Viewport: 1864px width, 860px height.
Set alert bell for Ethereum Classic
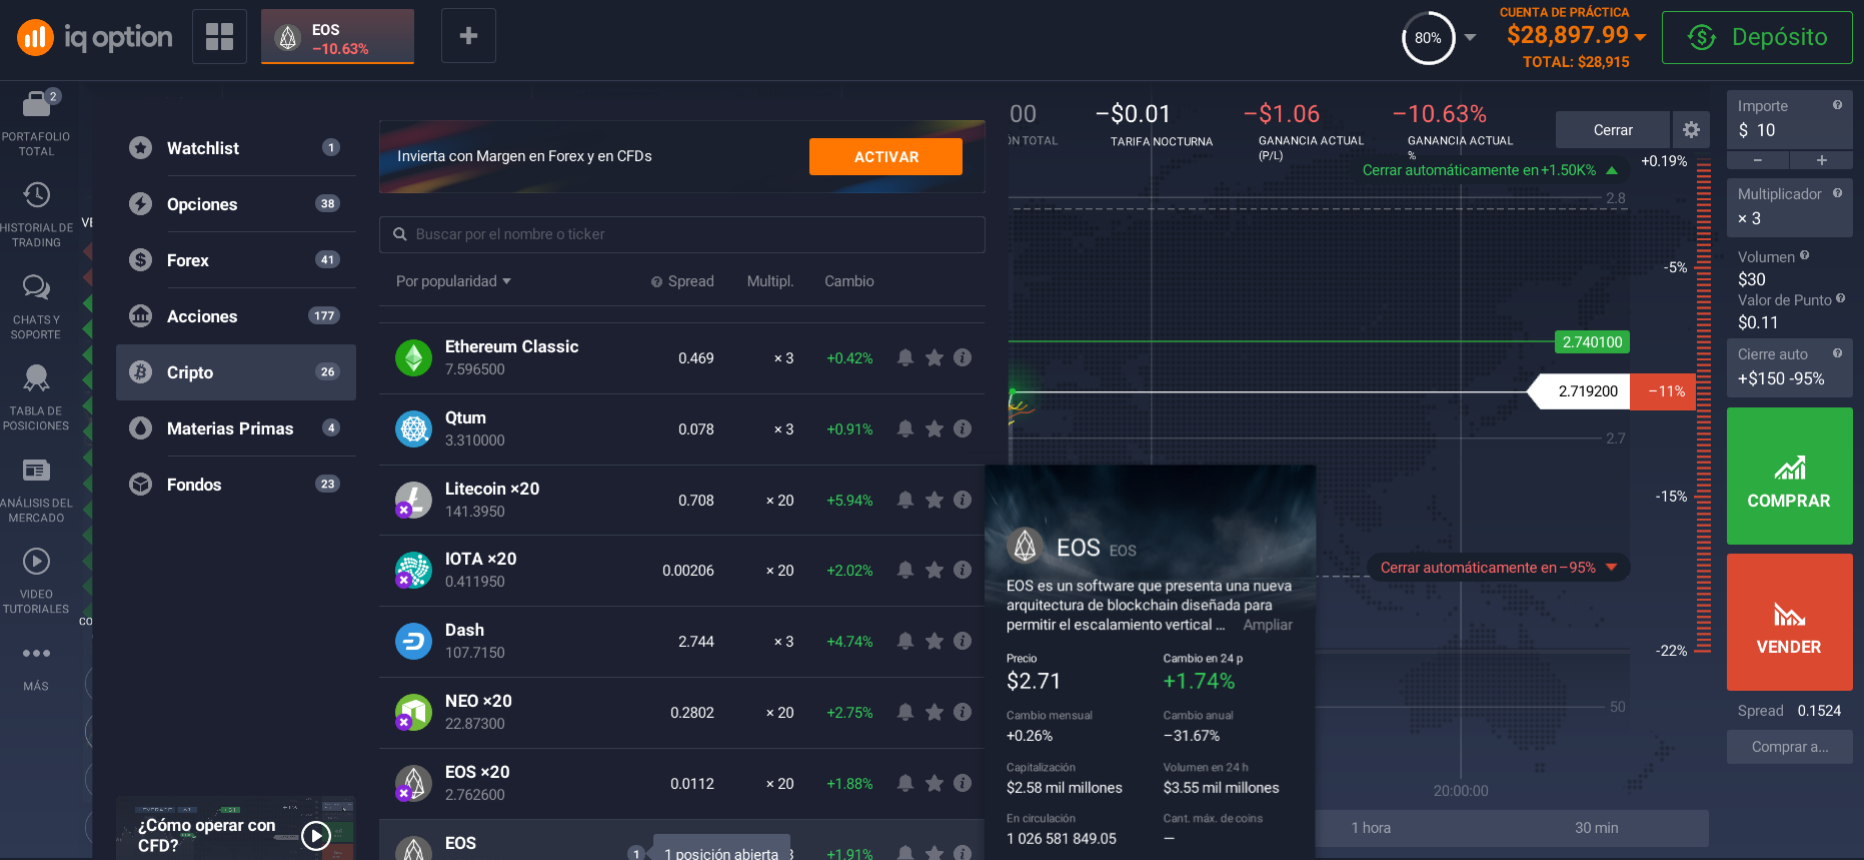click(905, 358)
